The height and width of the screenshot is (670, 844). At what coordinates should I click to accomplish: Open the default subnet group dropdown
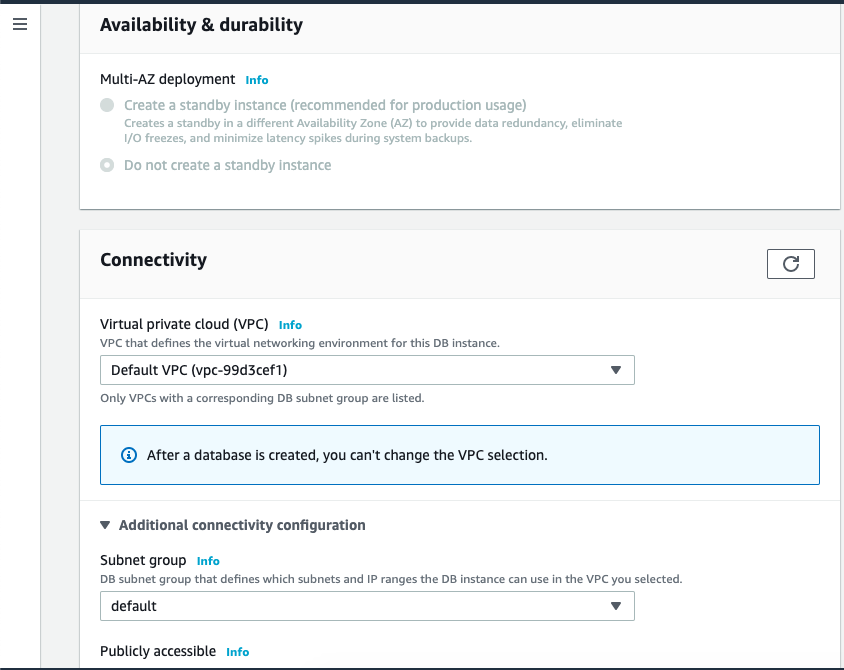[x=367, y=606]
